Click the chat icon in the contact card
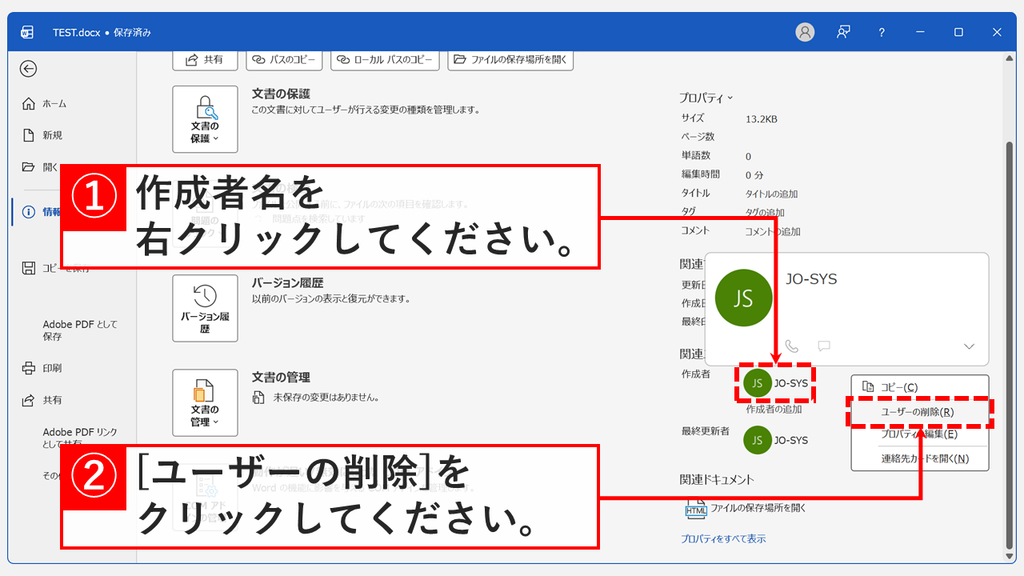This screenshot has height=576, width=1024. point(824,346)
